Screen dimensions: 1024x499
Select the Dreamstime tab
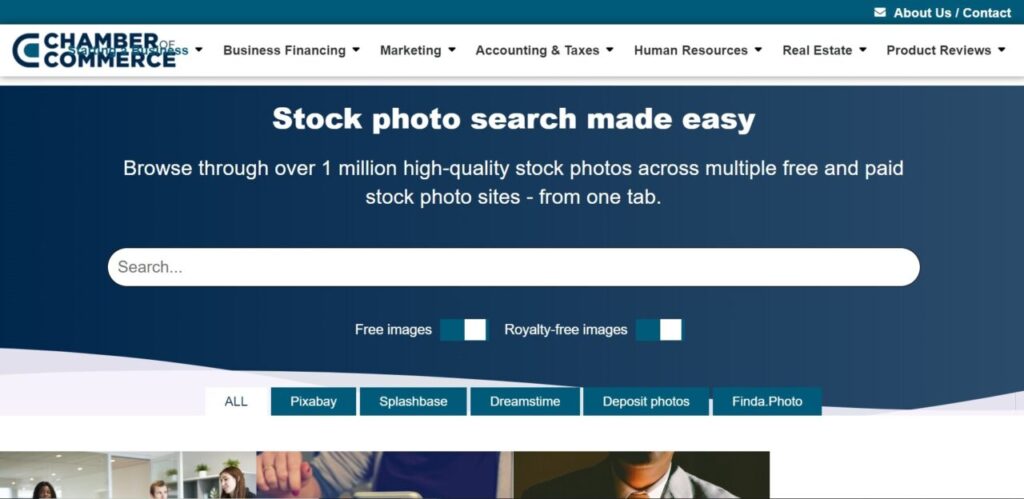tap(525, 402)
